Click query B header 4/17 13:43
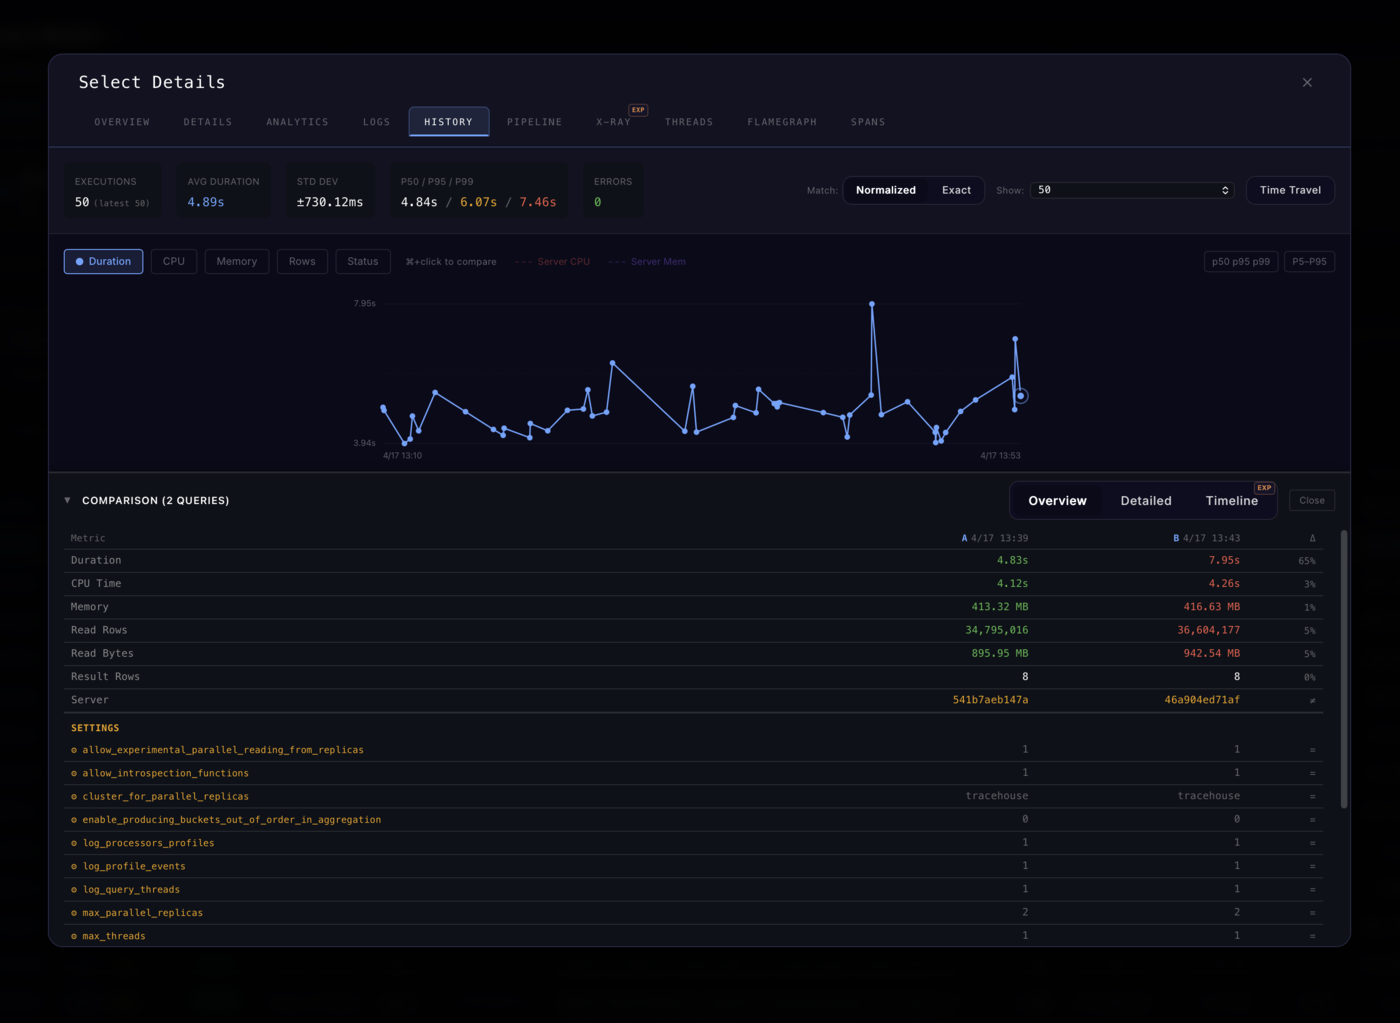This screenshot has width=1400, height=1023. (x=1206, y=538)
